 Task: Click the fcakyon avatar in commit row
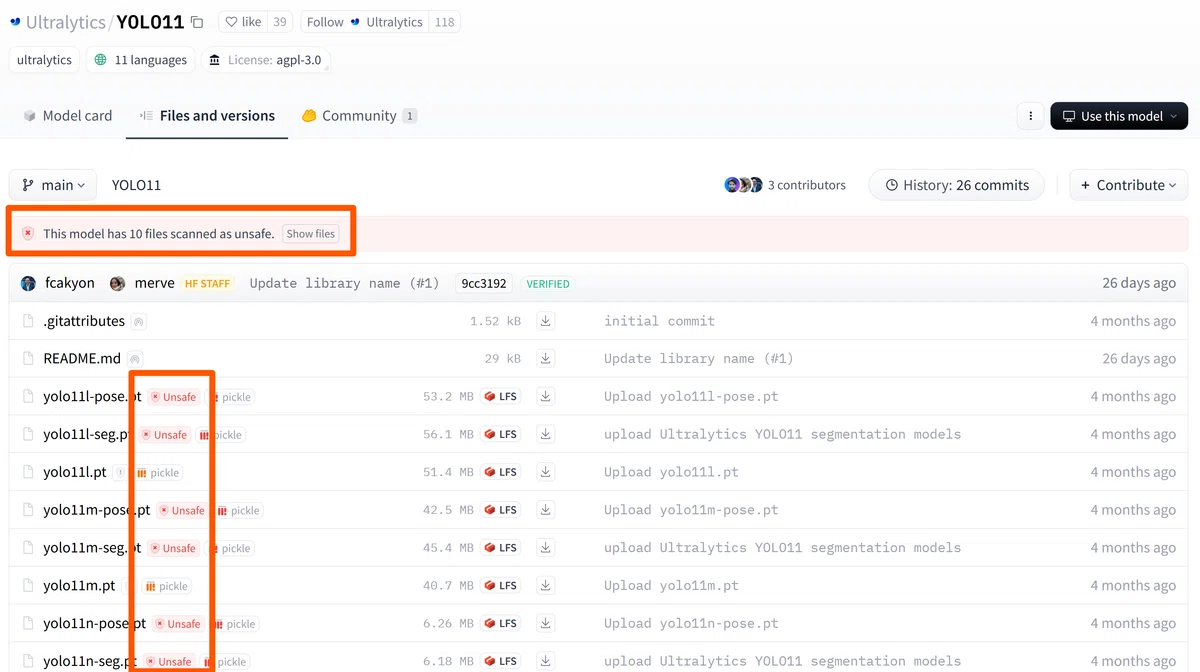pyautogui.click(x=28, y=283)
